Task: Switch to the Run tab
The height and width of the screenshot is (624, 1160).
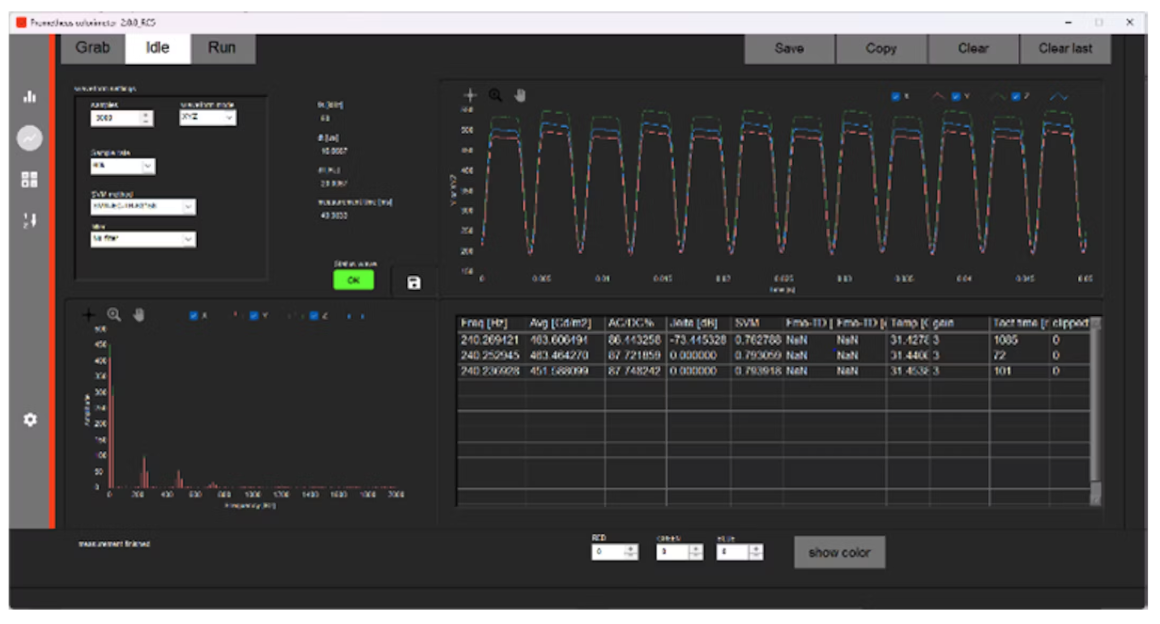Action: click(222, 48)
